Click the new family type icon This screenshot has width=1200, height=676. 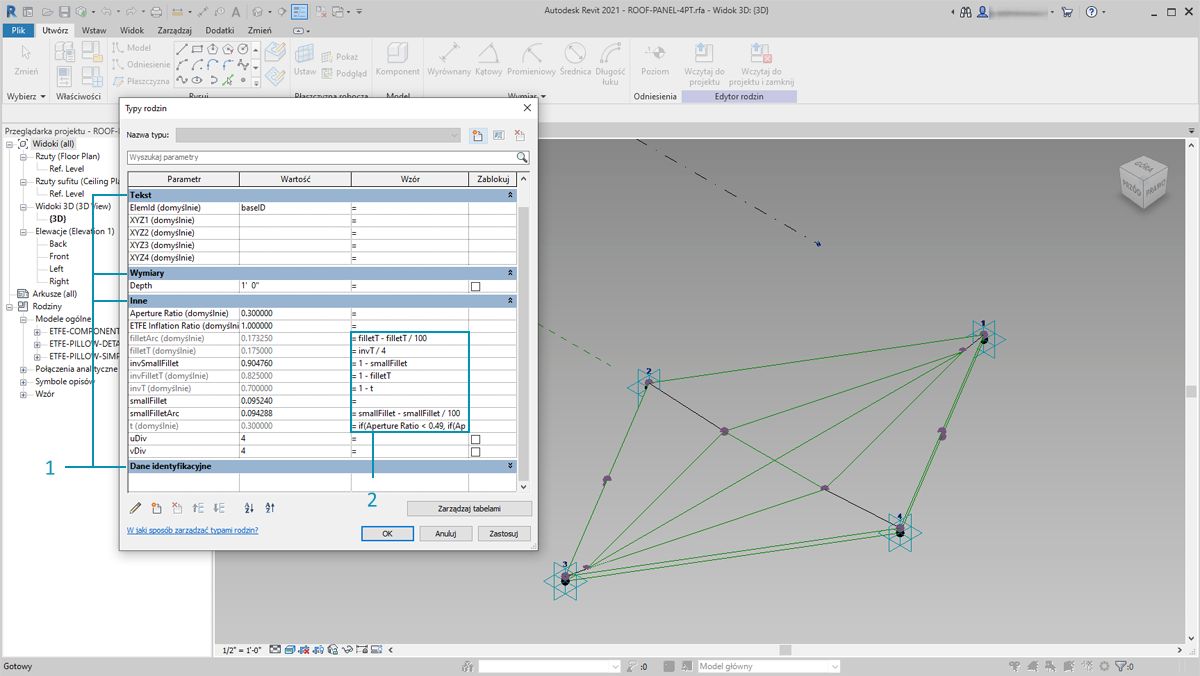point(478,135)
